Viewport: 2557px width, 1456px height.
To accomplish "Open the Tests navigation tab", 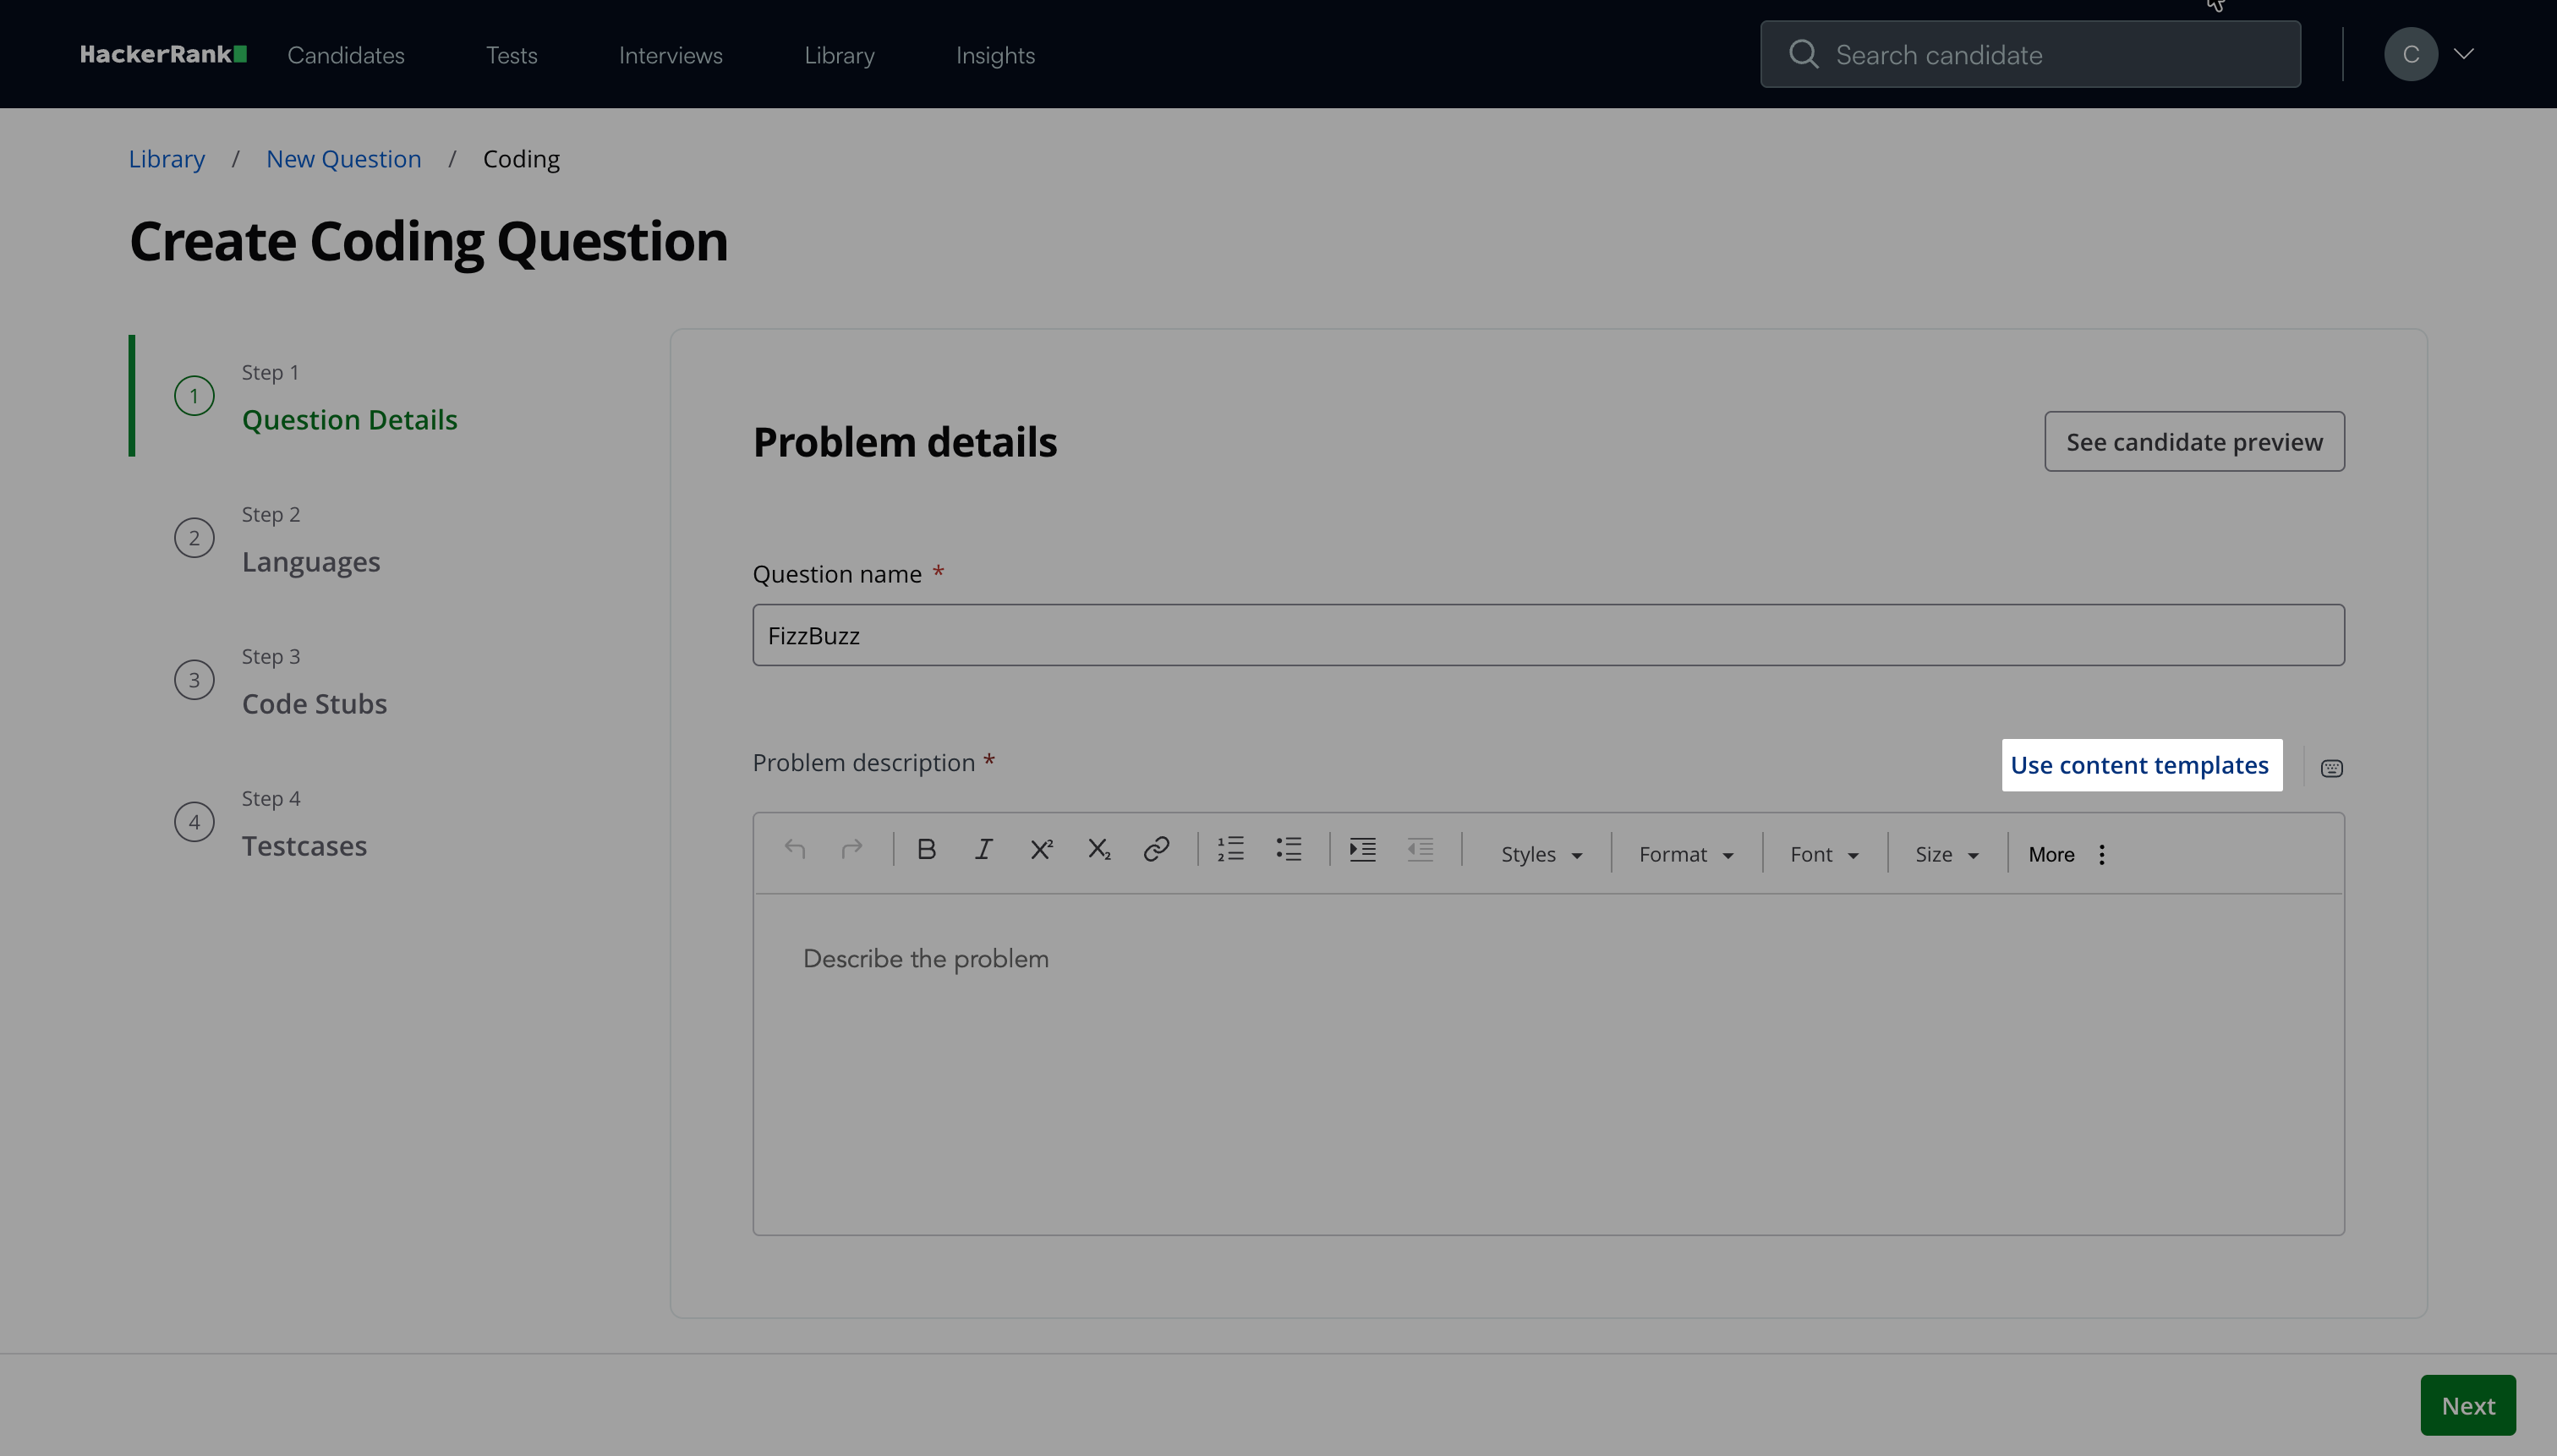I will pyautogui.click(x=511, y=56).
